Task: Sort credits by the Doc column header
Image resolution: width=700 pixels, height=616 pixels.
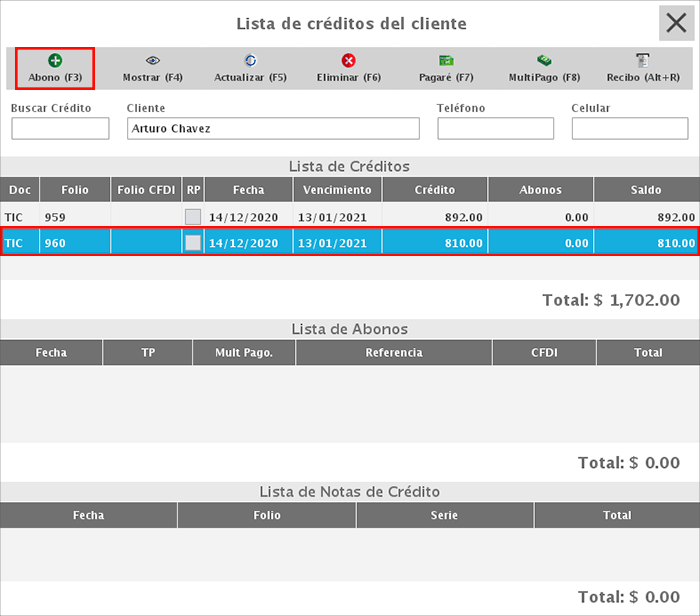Action: click(x=20, y=190)
